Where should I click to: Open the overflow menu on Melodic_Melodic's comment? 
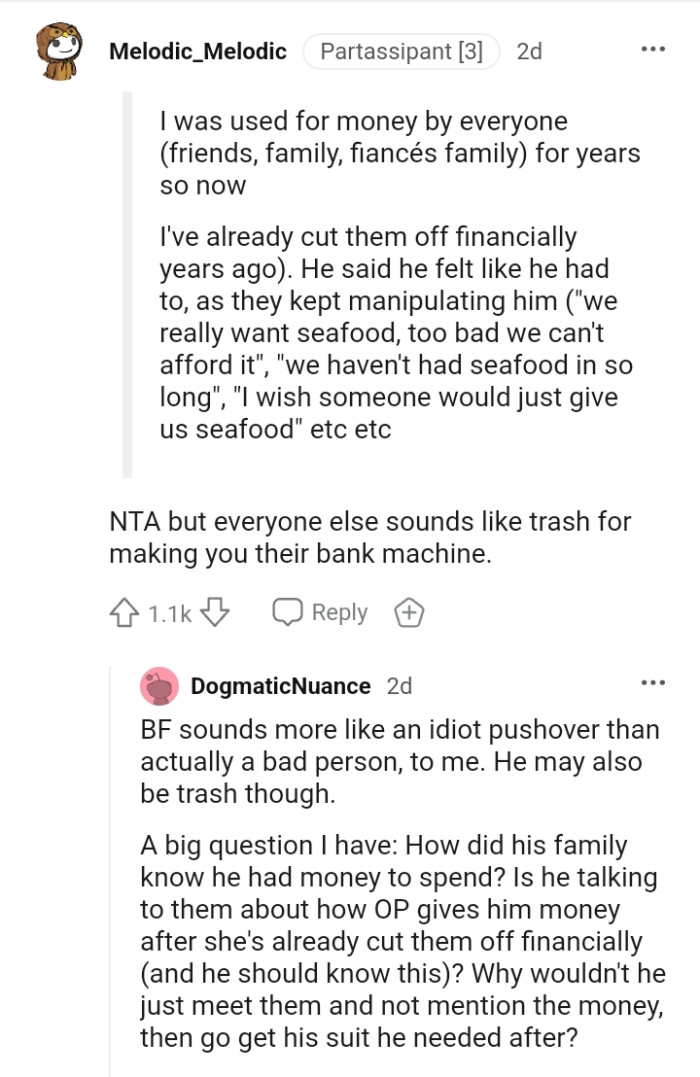(651, 47)
